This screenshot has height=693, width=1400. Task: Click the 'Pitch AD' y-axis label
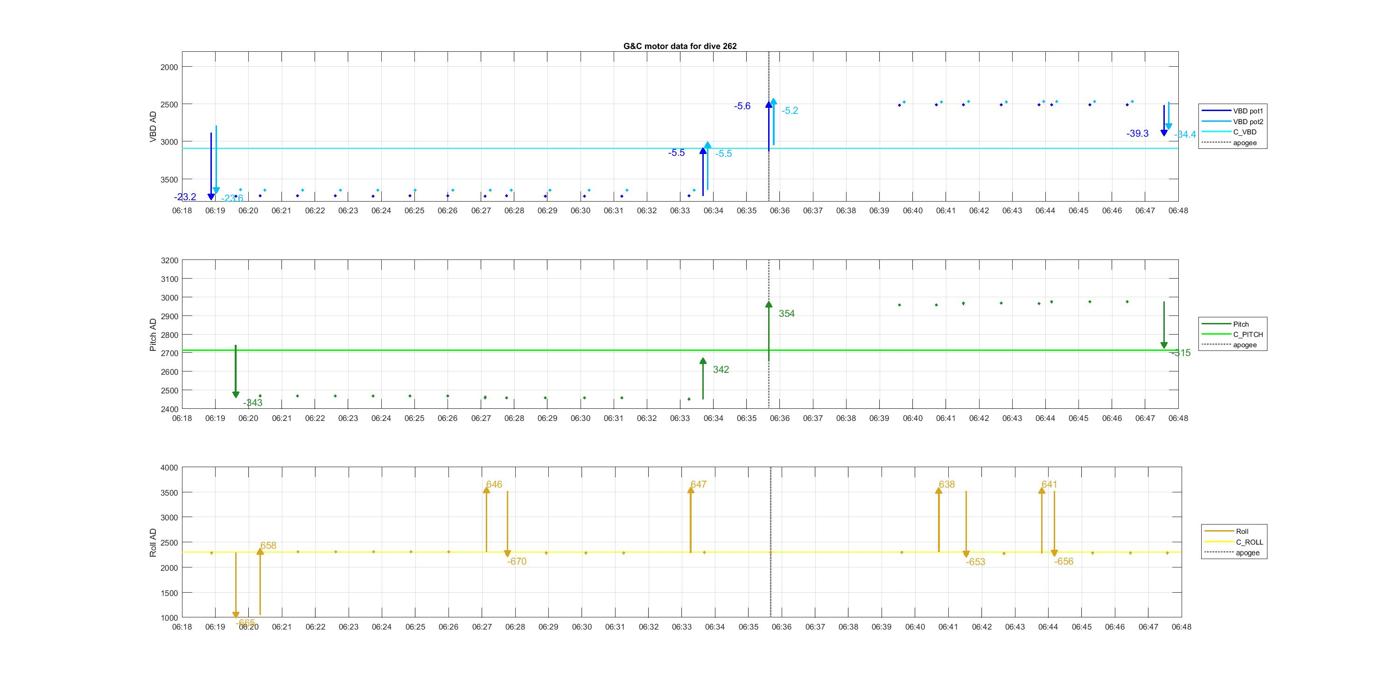pos(153,335)
